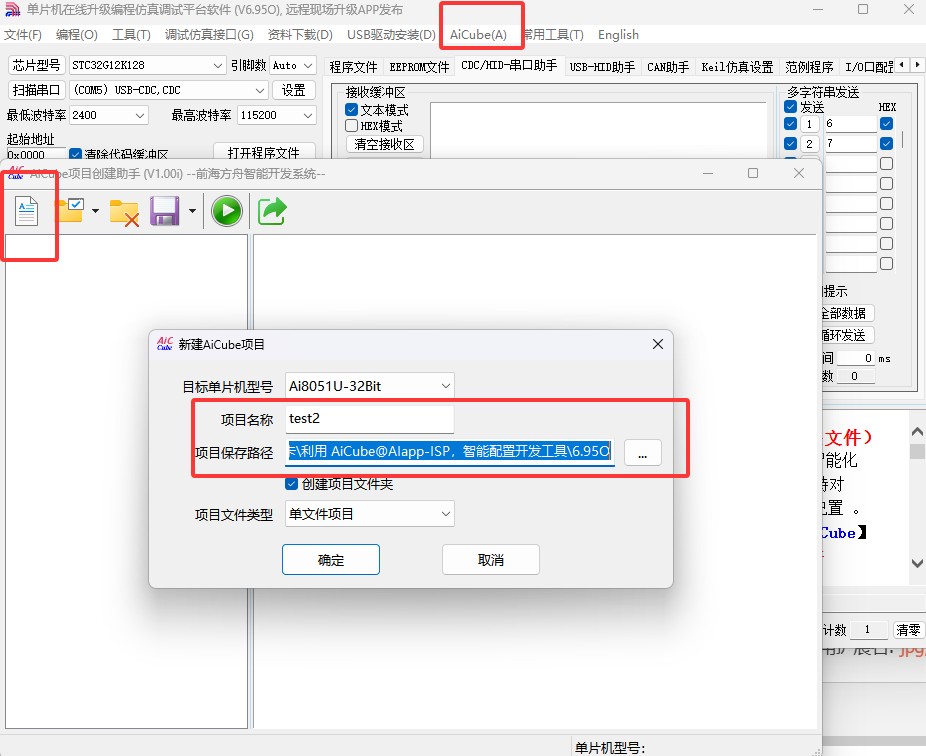
Task: Click string field containing 6
Action: coord(850,123)
